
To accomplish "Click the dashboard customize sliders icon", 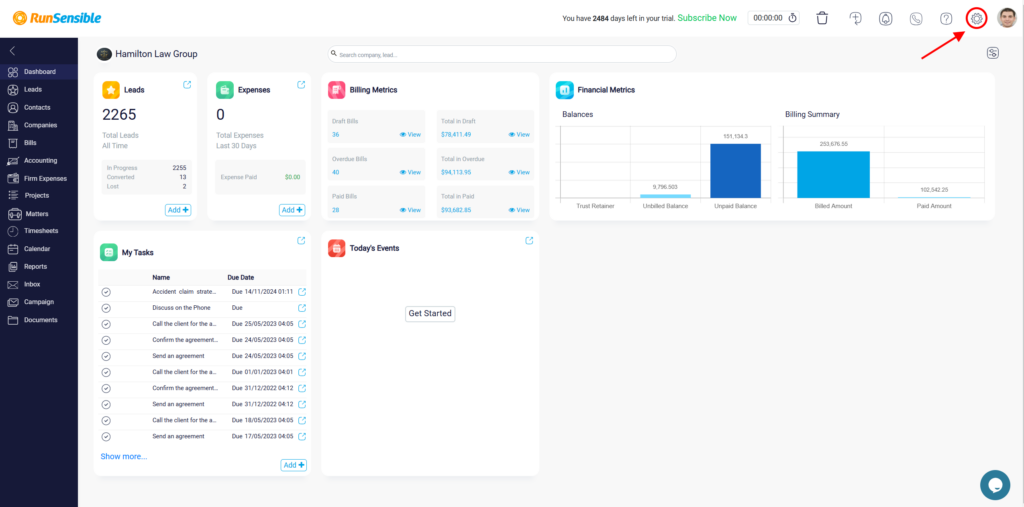I will [992, 54].
